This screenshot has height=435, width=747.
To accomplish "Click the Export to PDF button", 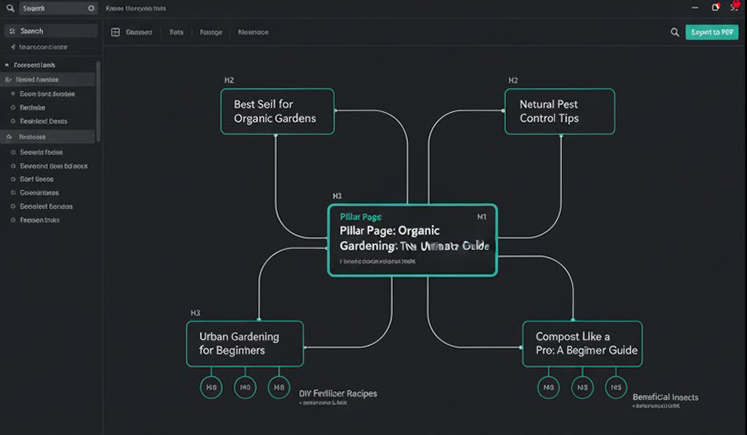I will [x=712, y=32].
